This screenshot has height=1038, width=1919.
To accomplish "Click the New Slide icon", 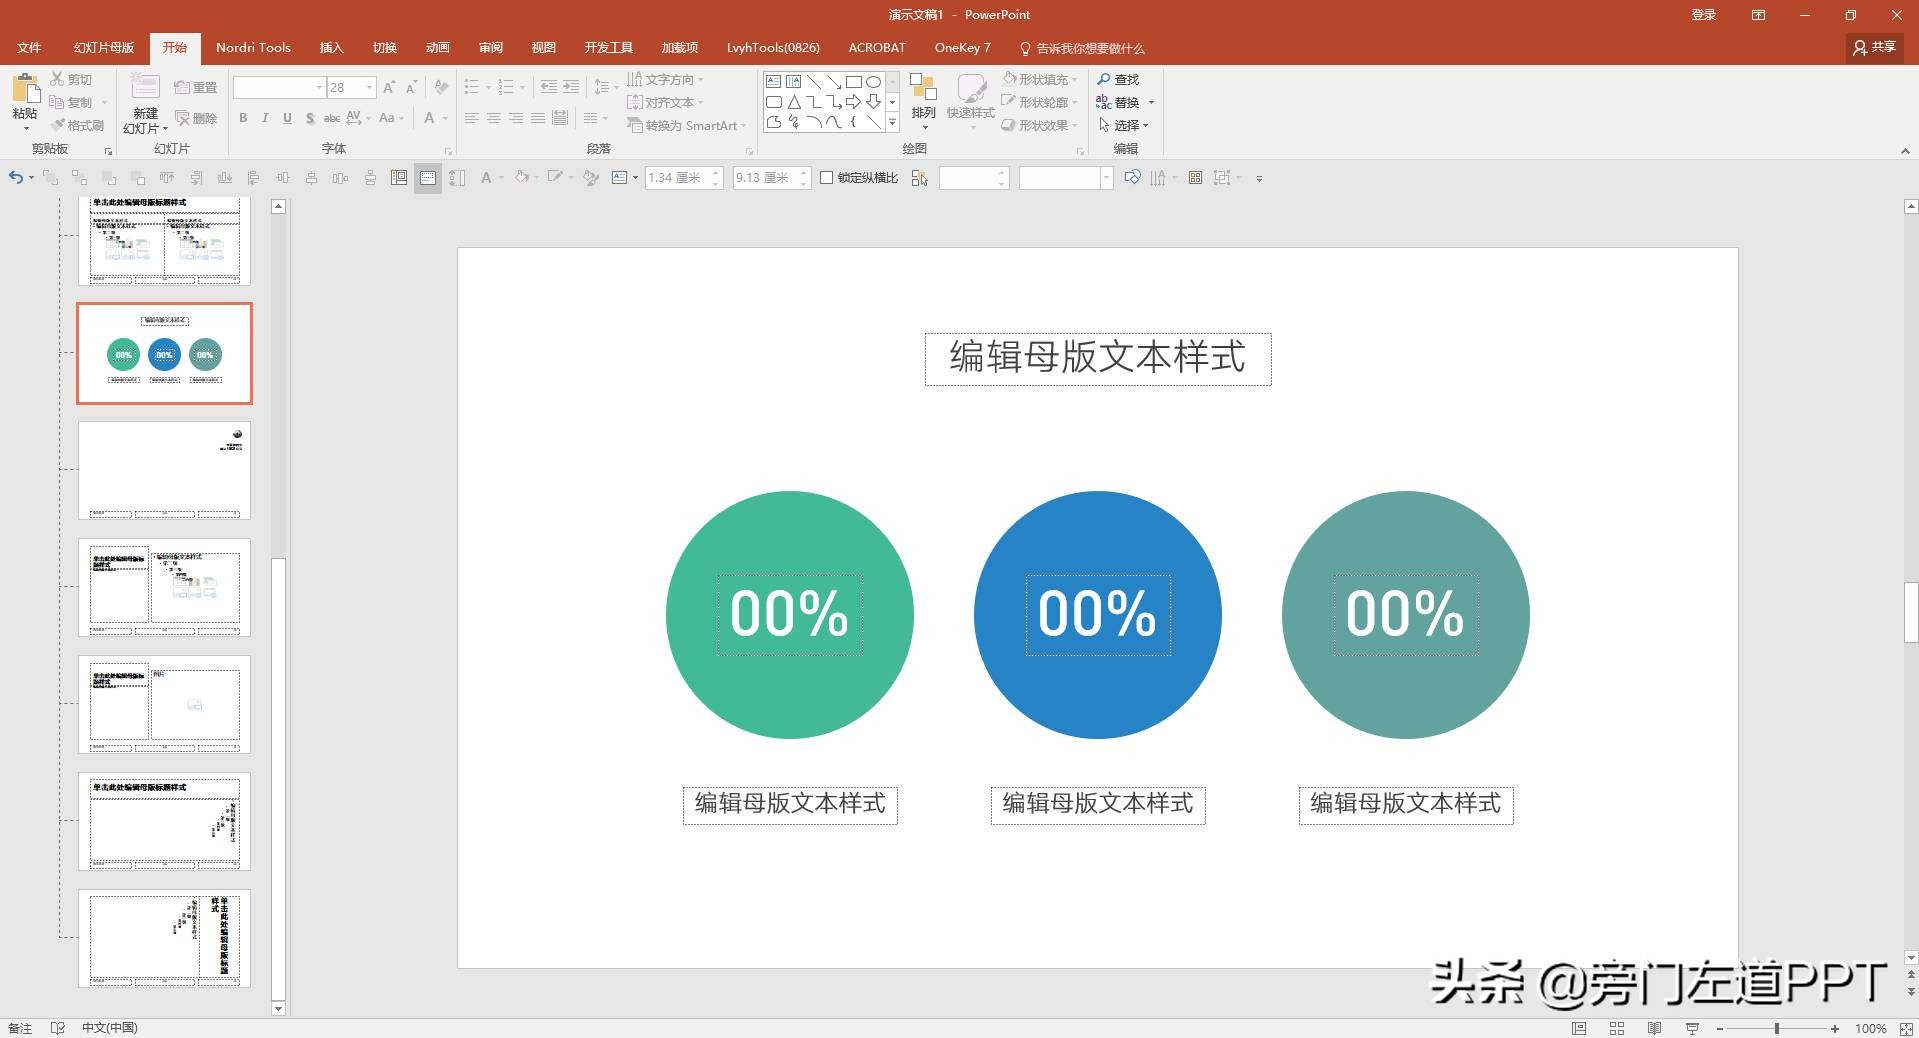I will [x=145, y=88].
